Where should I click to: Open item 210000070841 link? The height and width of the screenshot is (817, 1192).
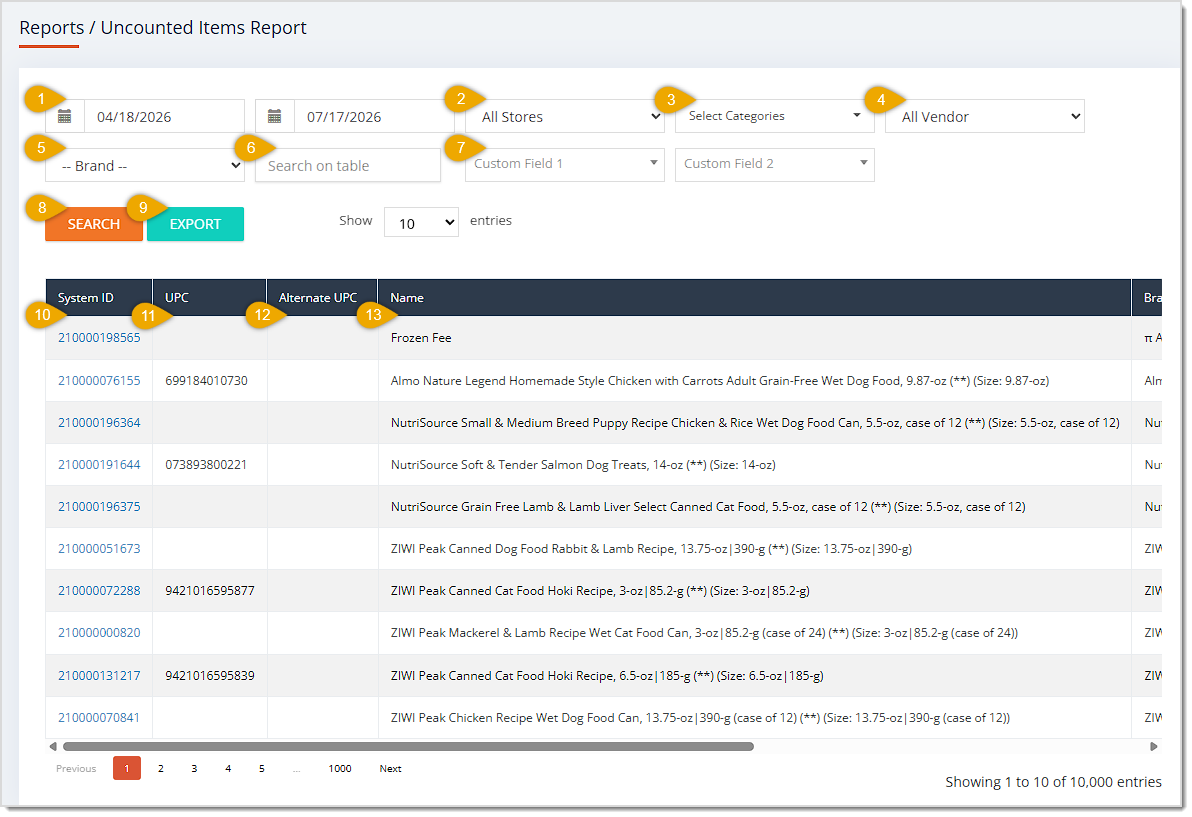pyautogui.click(x=100, y=717)
